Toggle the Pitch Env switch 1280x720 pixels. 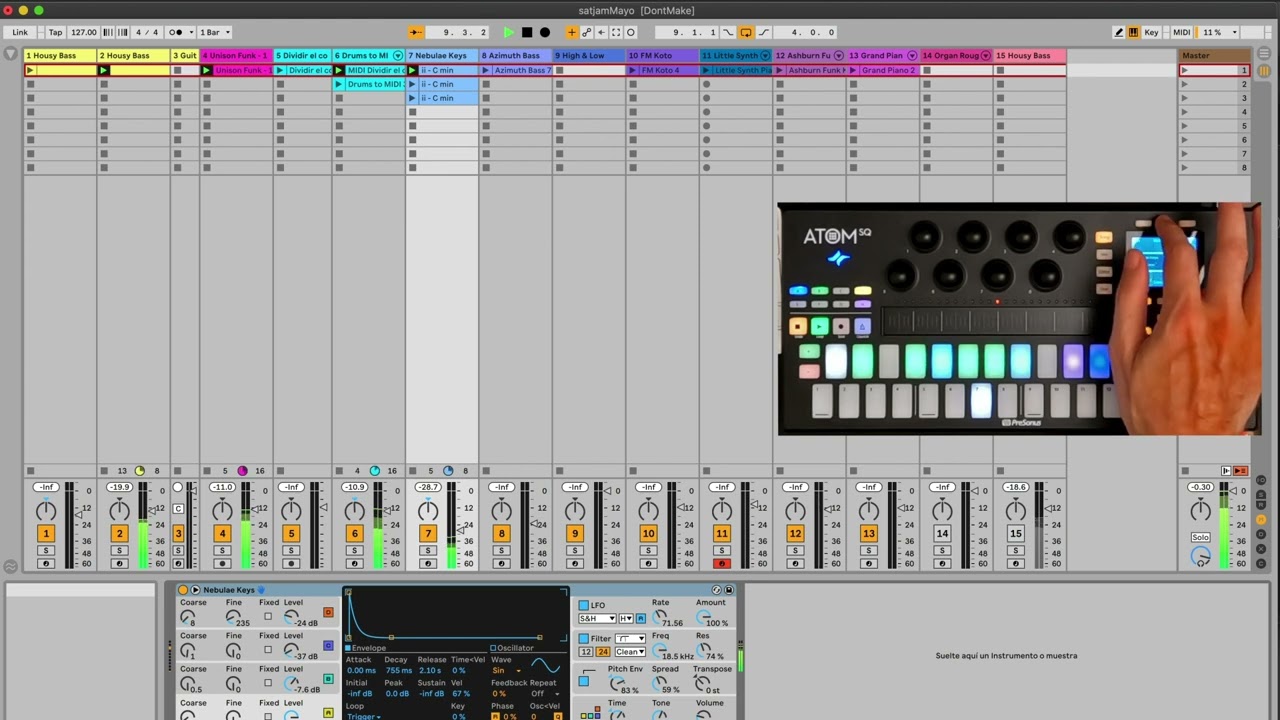tap(584, 682)
